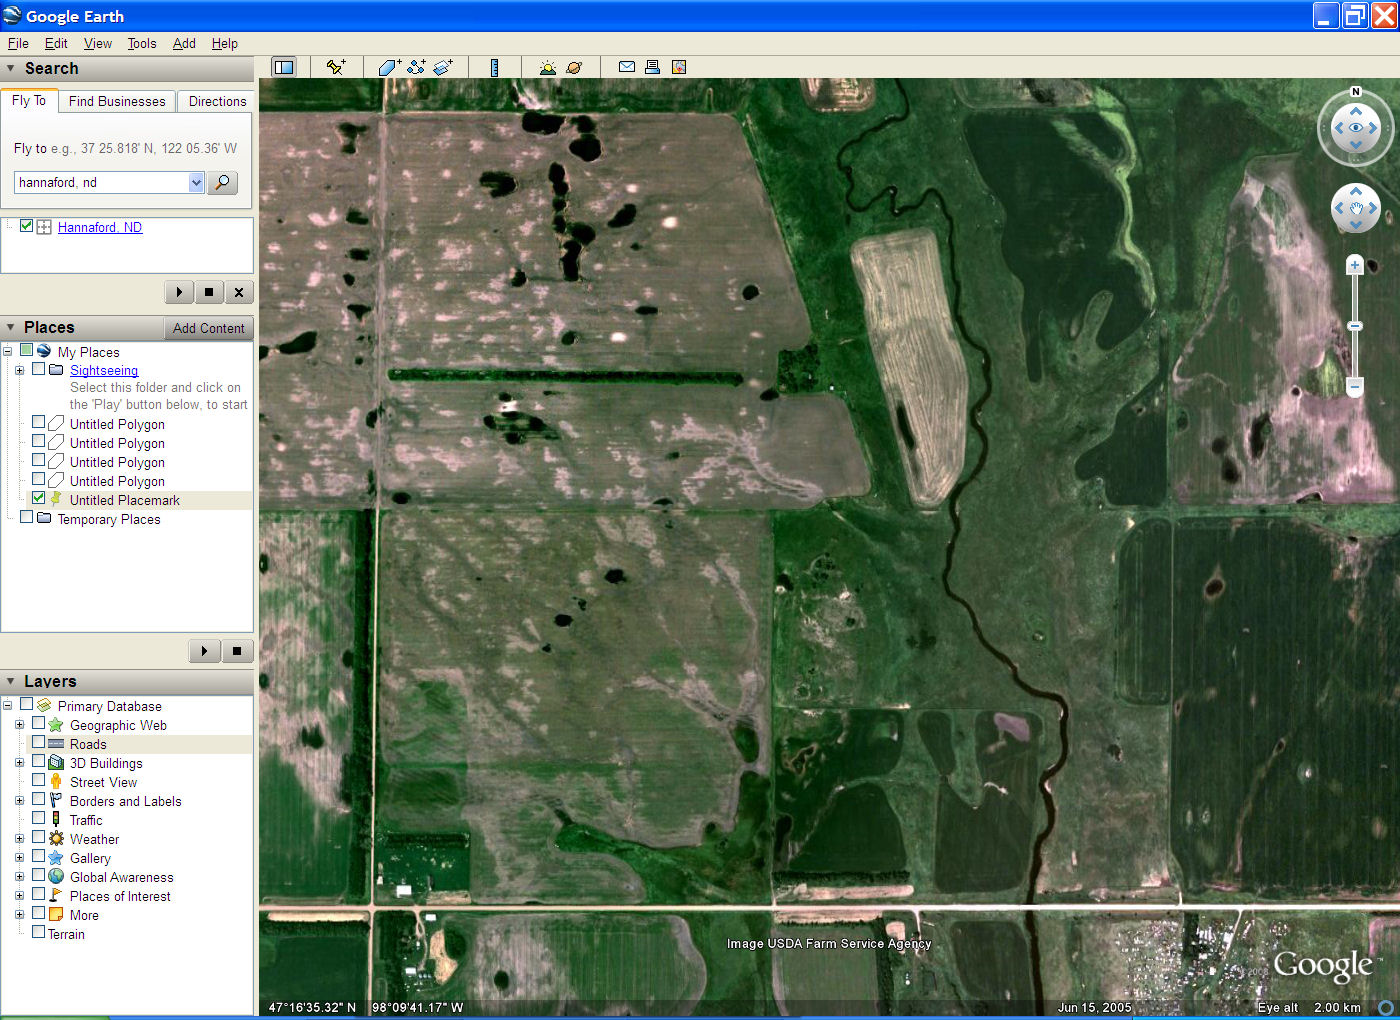Open the Fly To search history dropdown

pyautogui.click(x=196, y=183)
